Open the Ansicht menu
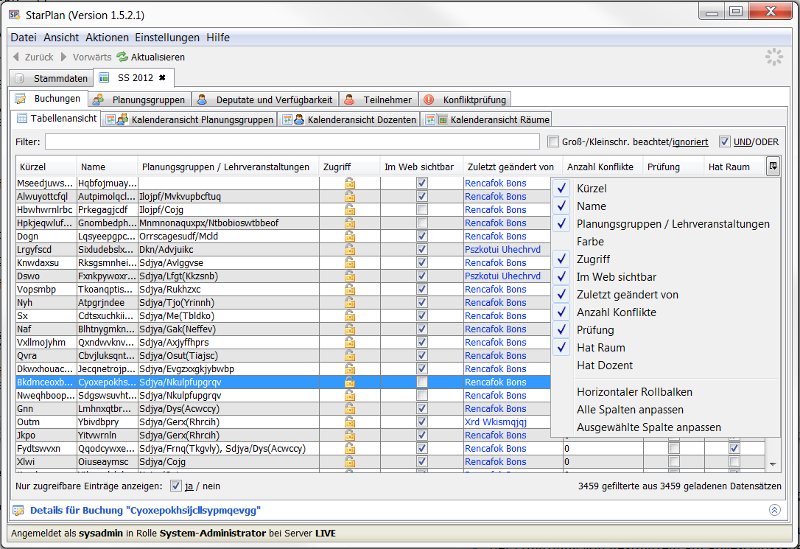The width and height of the screenshot is (800, 549). click(61, 37)
